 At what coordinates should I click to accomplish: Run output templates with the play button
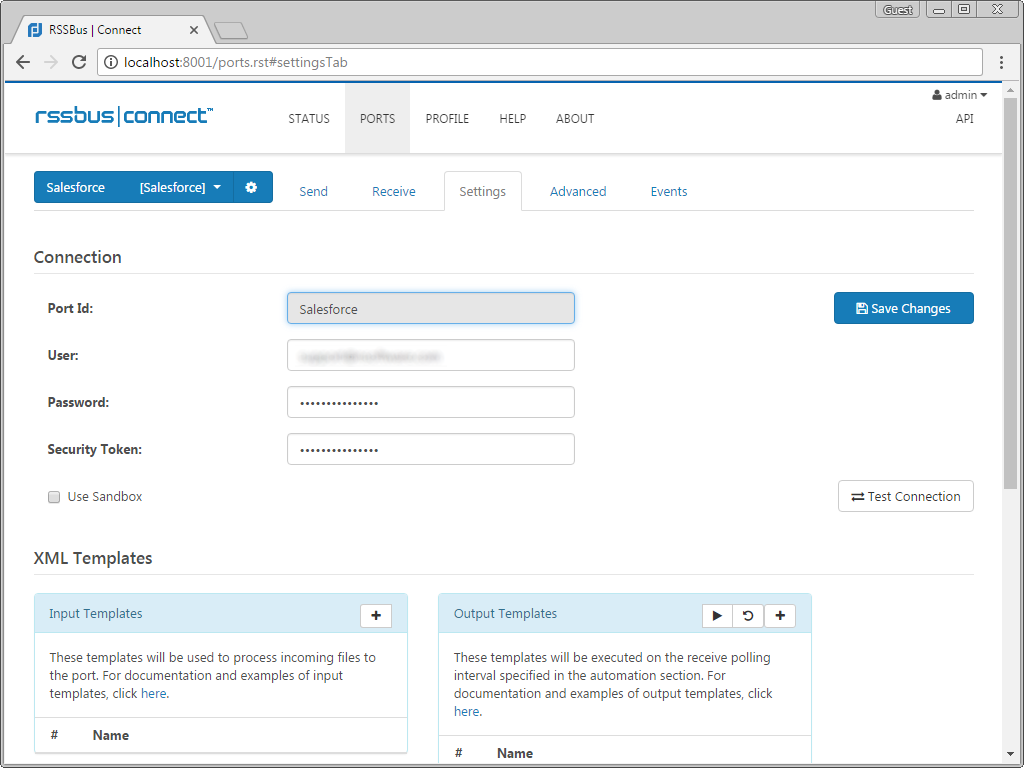click(x=717, y=615)
